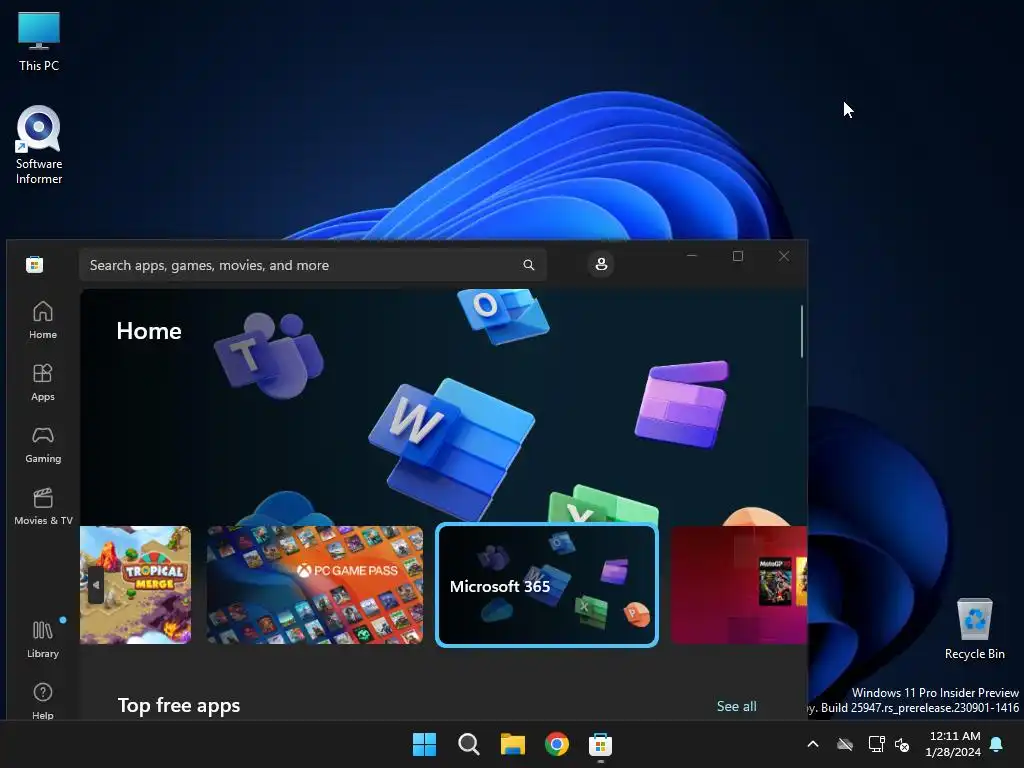Select the Tropical Merge carousel card
The height and width of the screenshot is (768, 1024).
[135, 585]
